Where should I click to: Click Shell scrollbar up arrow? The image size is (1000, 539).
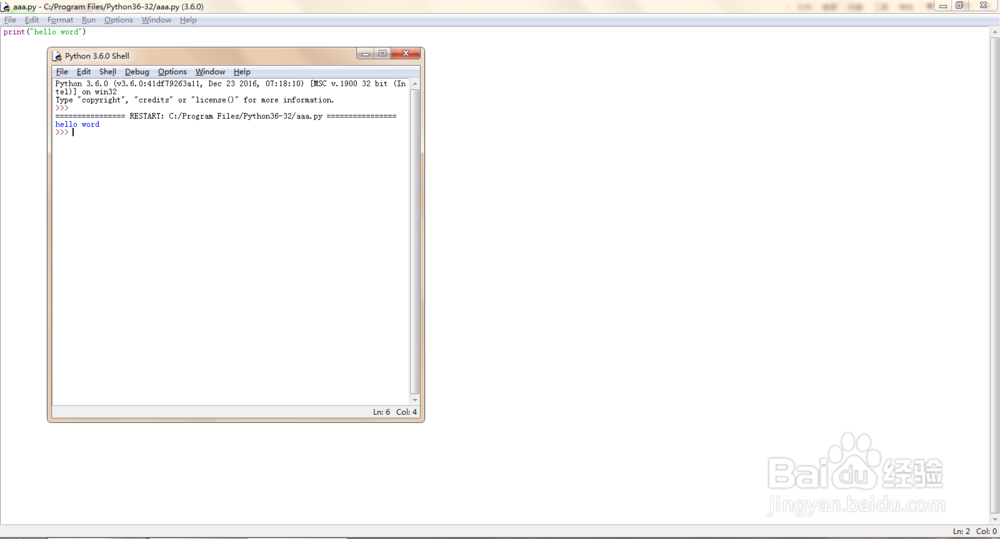click(415, 84)
